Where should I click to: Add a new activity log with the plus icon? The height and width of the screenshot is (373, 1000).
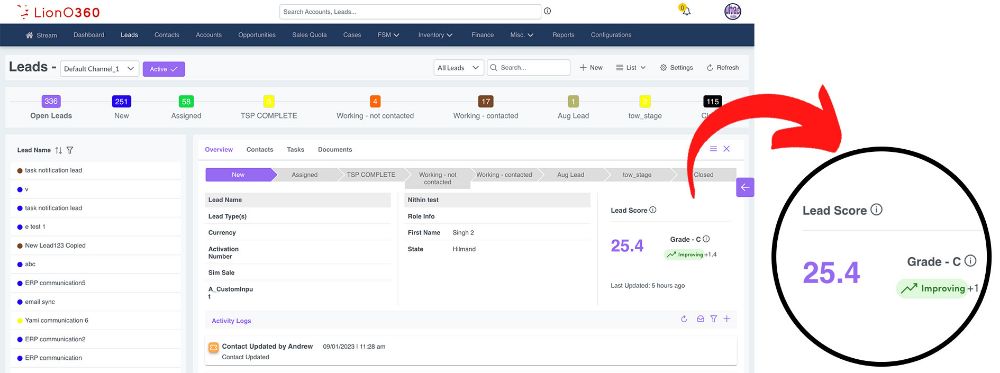(726, 319)
